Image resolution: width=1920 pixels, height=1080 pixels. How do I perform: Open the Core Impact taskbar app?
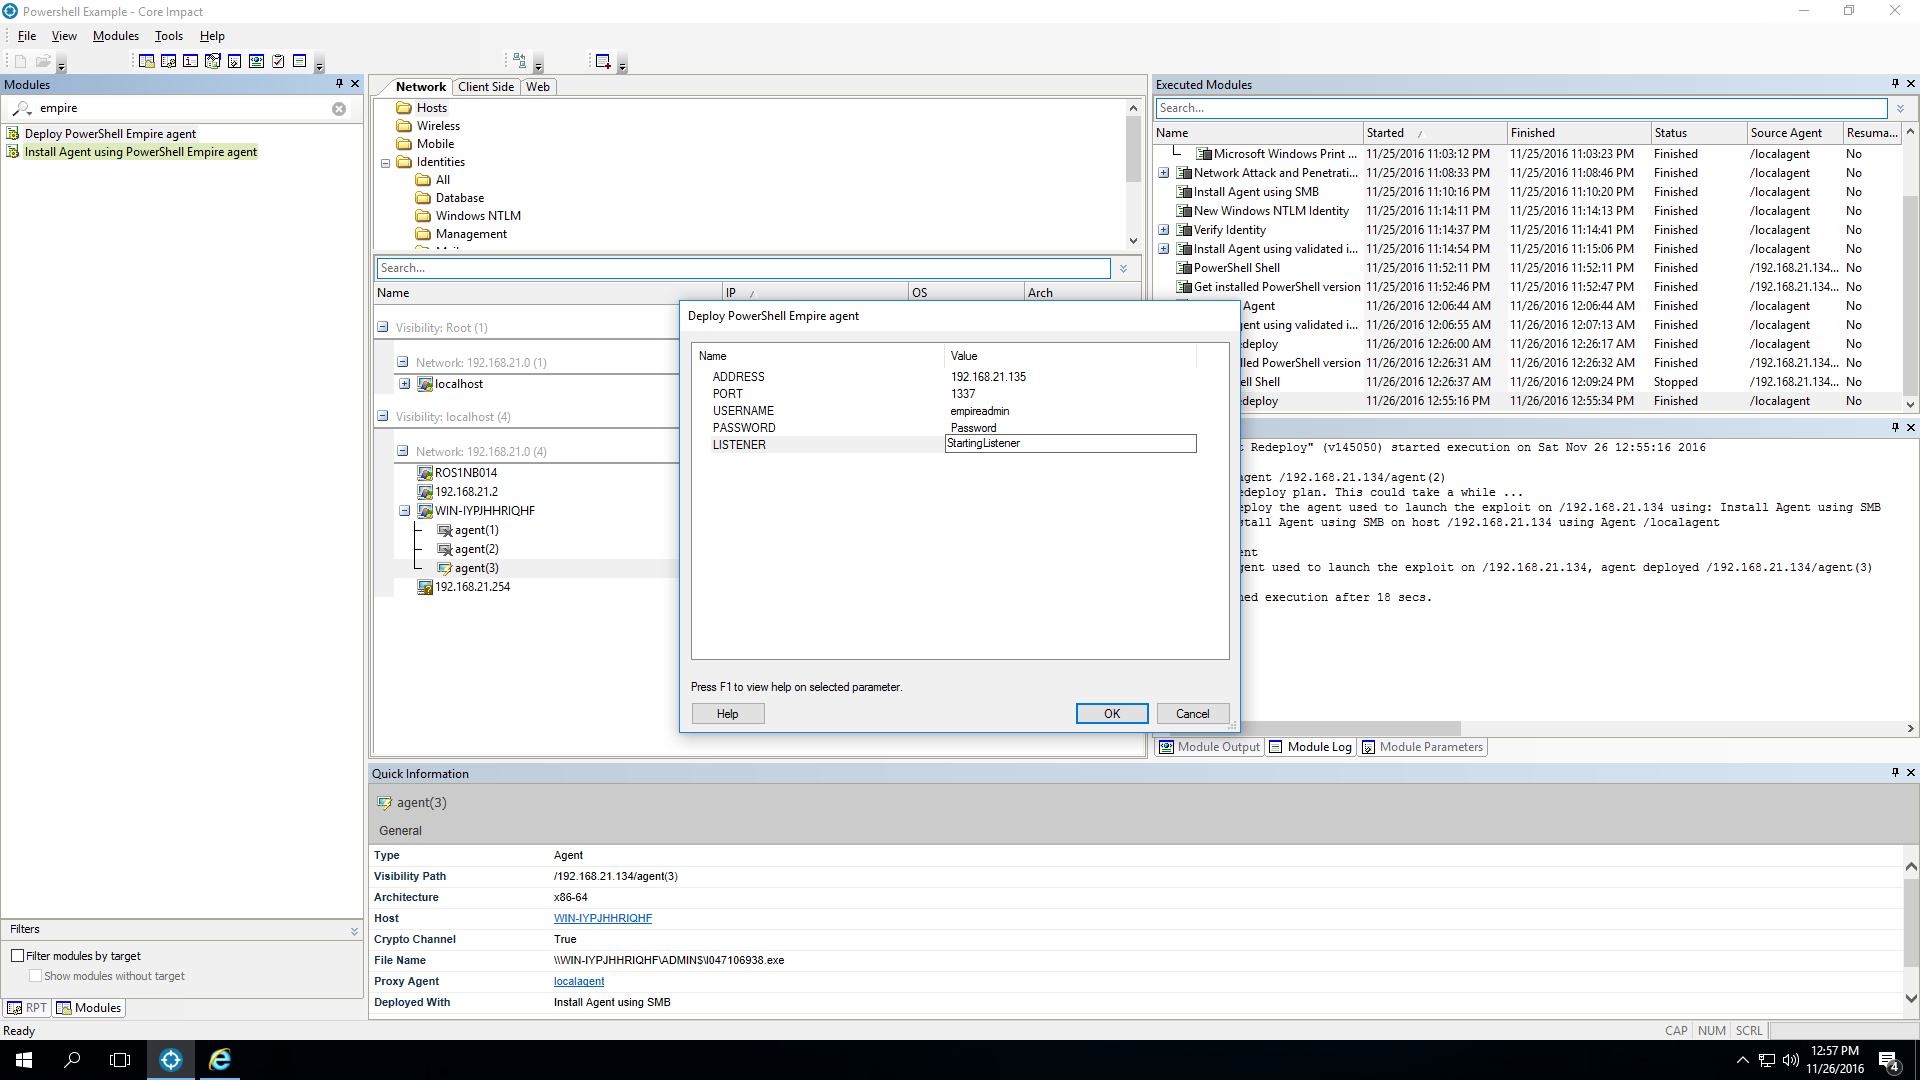(x=171, y=1060)
